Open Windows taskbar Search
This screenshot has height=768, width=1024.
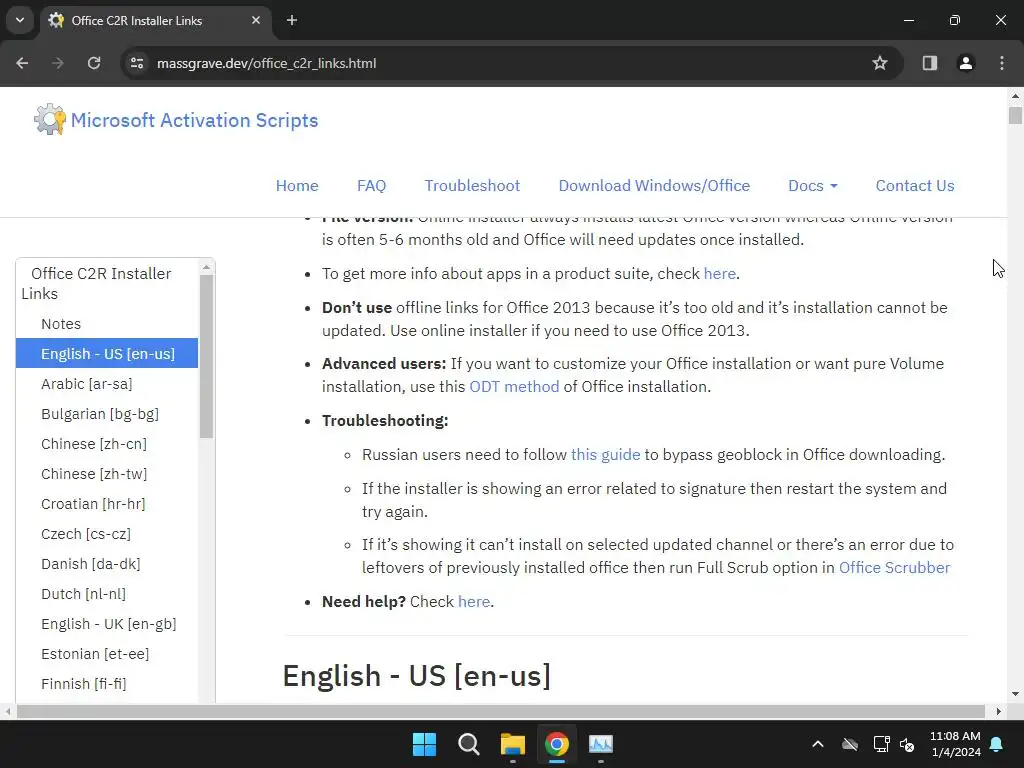[x=468, y=744]
